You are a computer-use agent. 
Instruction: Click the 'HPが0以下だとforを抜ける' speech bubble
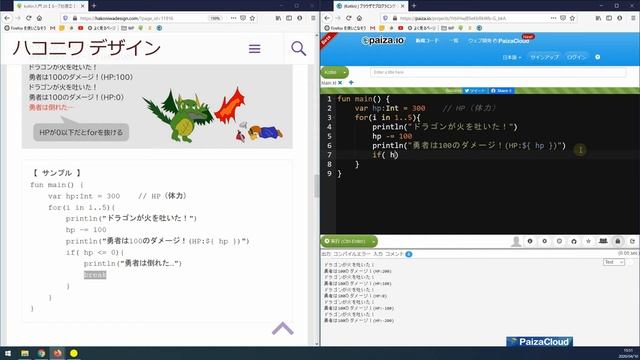(81, 132)
